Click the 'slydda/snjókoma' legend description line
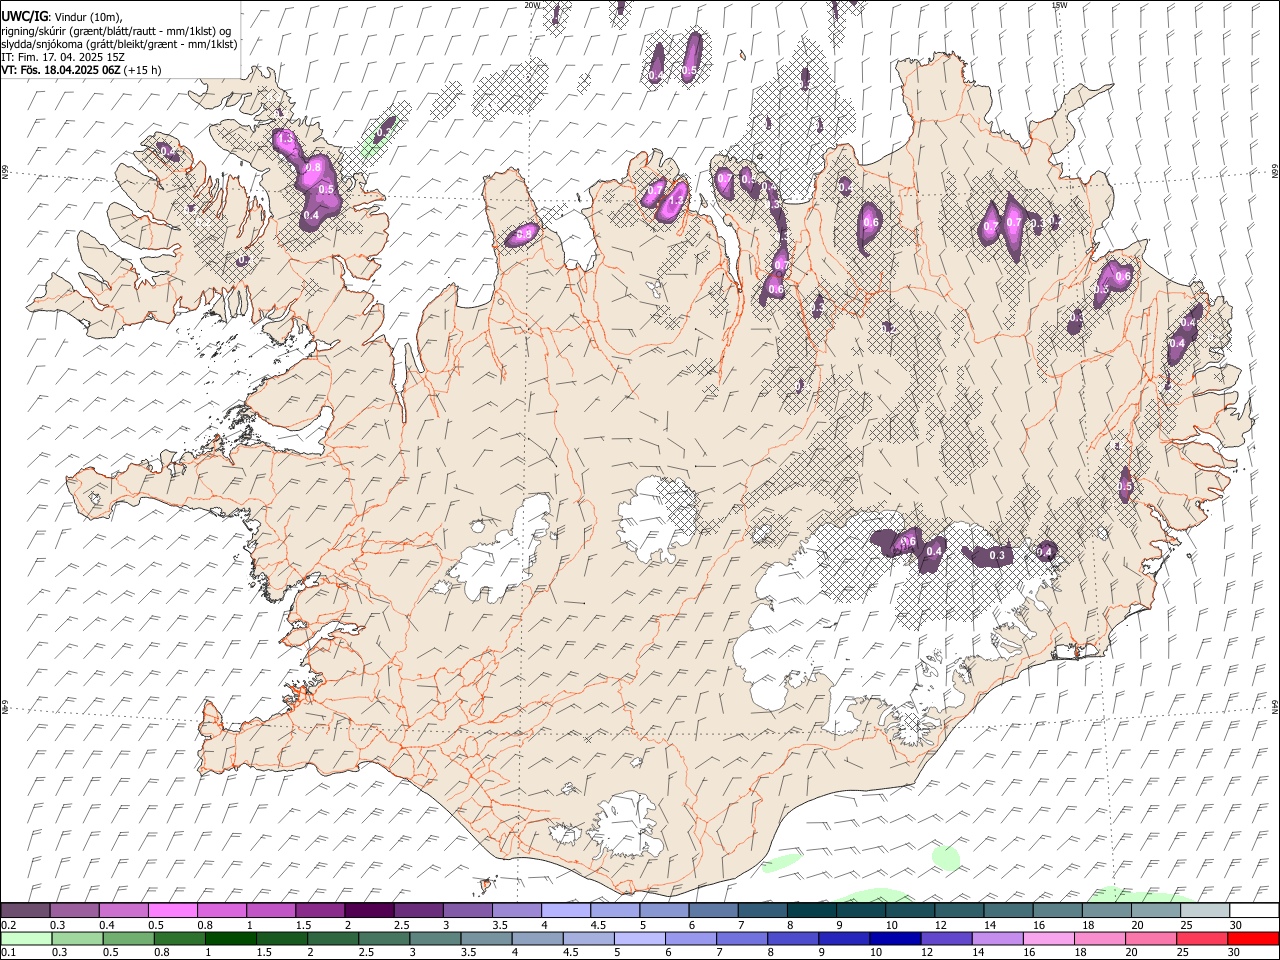 [119, 44]
